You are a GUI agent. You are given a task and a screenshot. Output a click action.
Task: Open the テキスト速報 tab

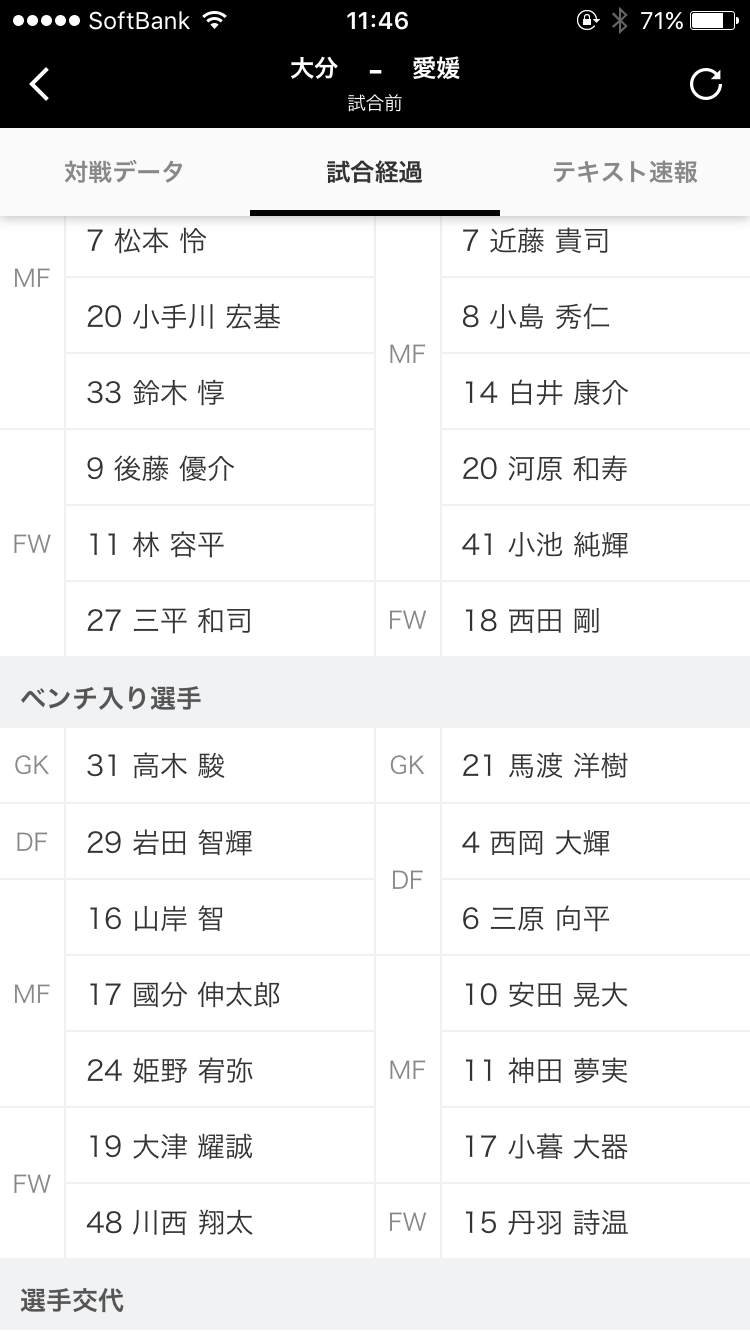(625, 172)
